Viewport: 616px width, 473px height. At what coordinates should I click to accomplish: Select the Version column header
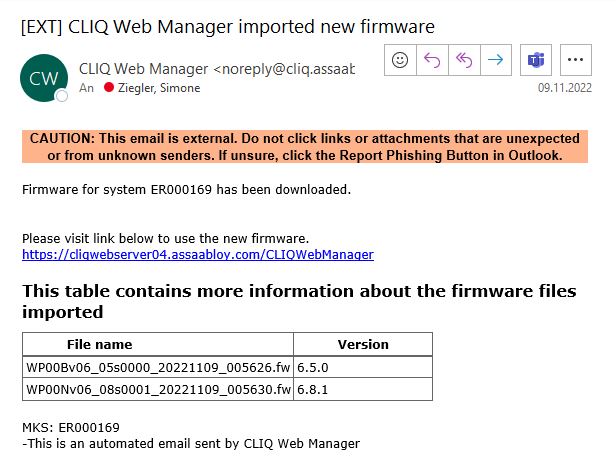[x=363, y=345]
